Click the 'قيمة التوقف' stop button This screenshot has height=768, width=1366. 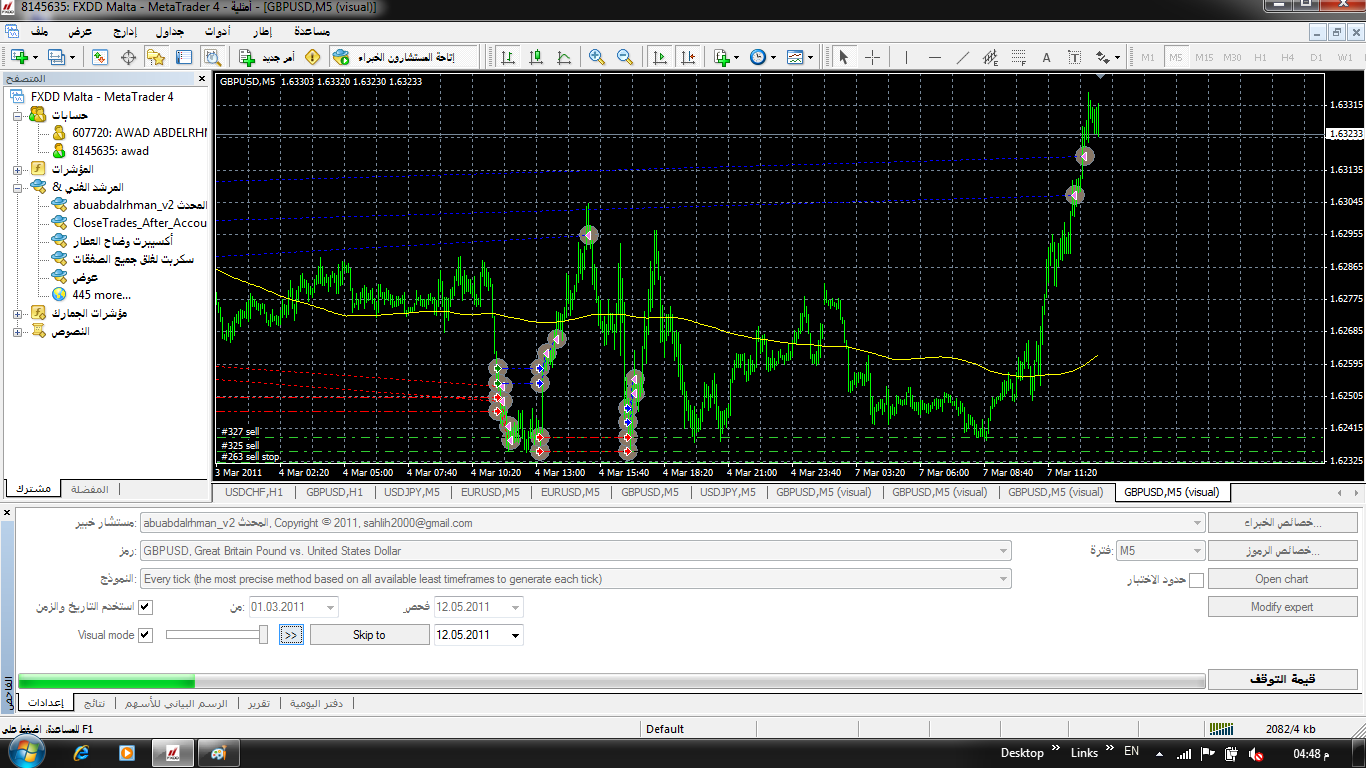coord(1282,679)
